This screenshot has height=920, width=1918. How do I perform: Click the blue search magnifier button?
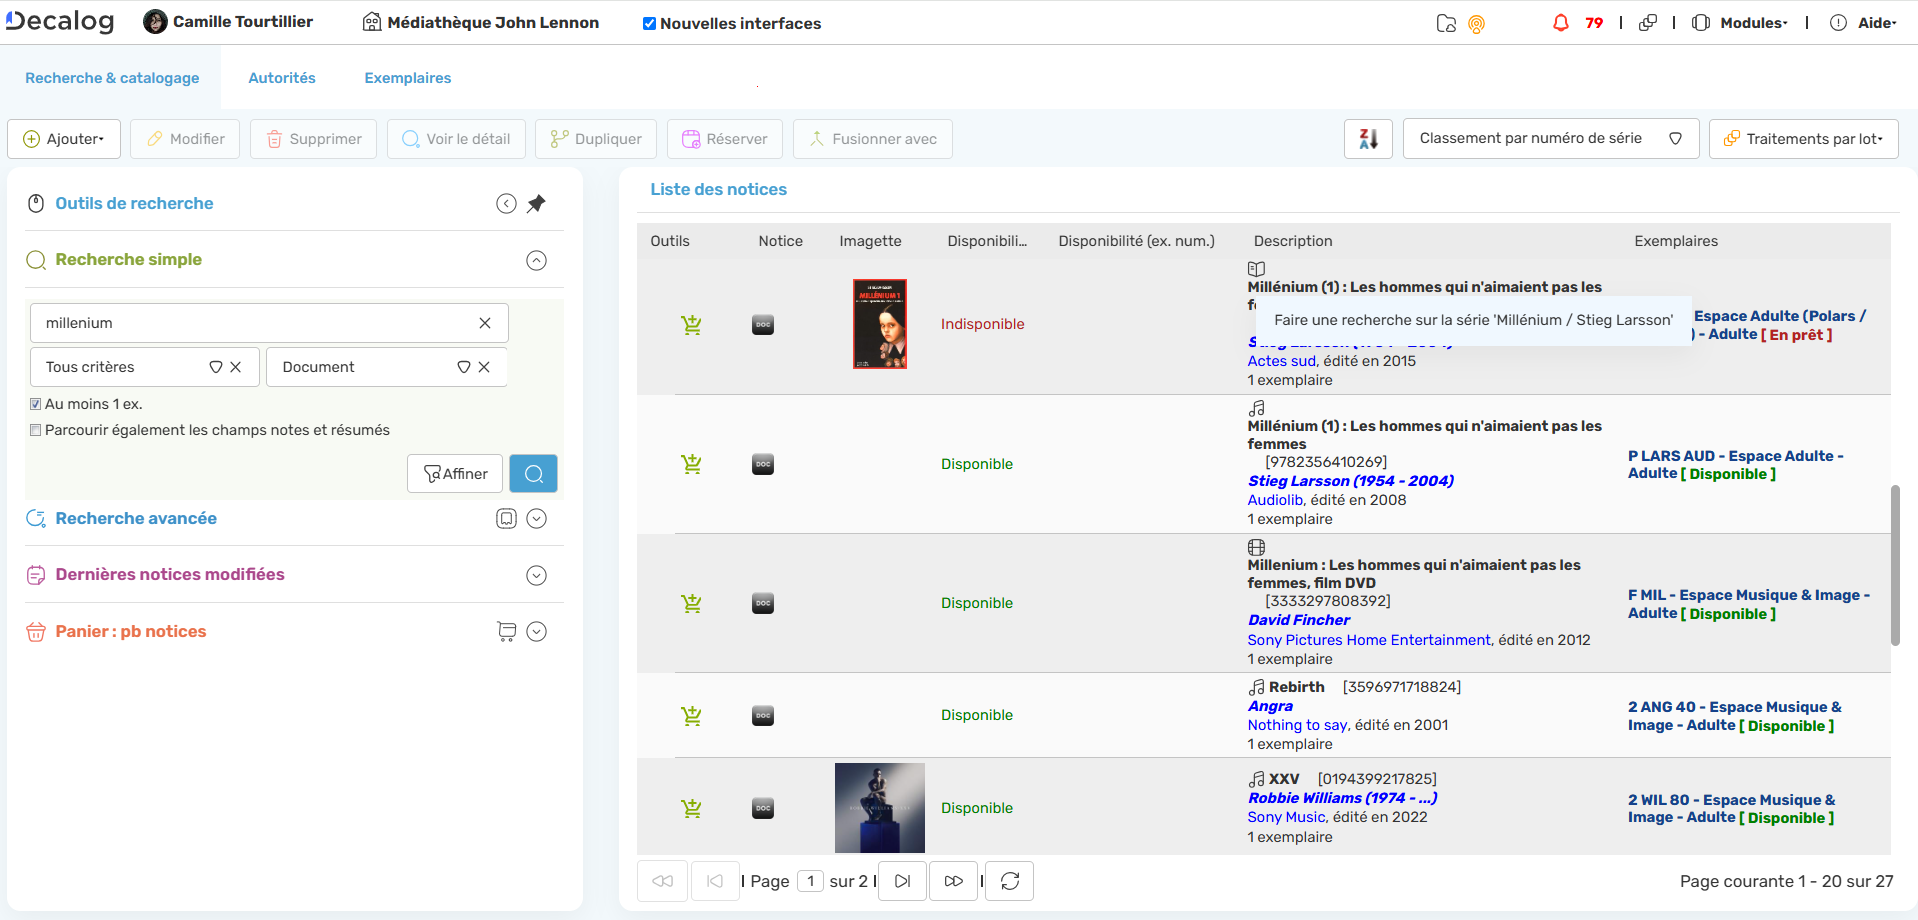tap(533, 474)
